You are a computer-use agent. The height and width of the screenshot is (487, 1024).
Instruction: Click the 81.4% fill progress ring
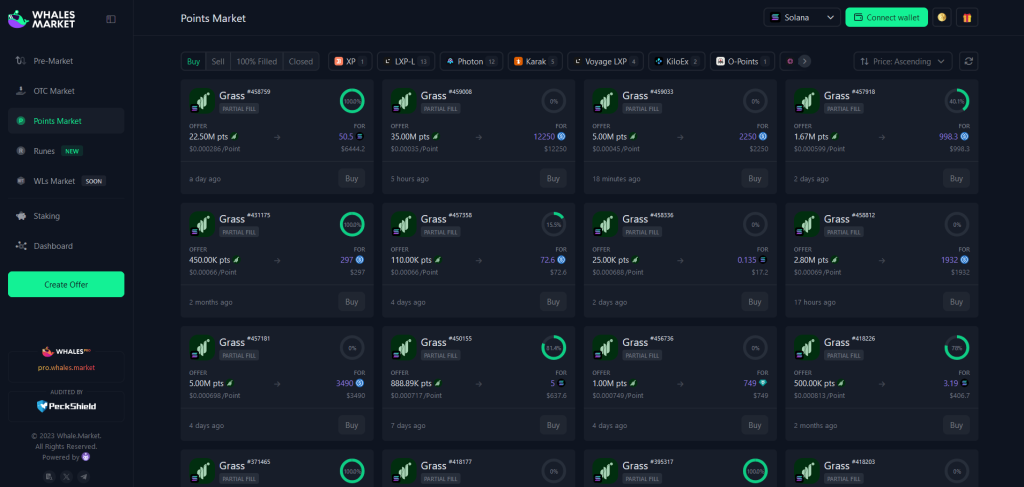point(553,348)
